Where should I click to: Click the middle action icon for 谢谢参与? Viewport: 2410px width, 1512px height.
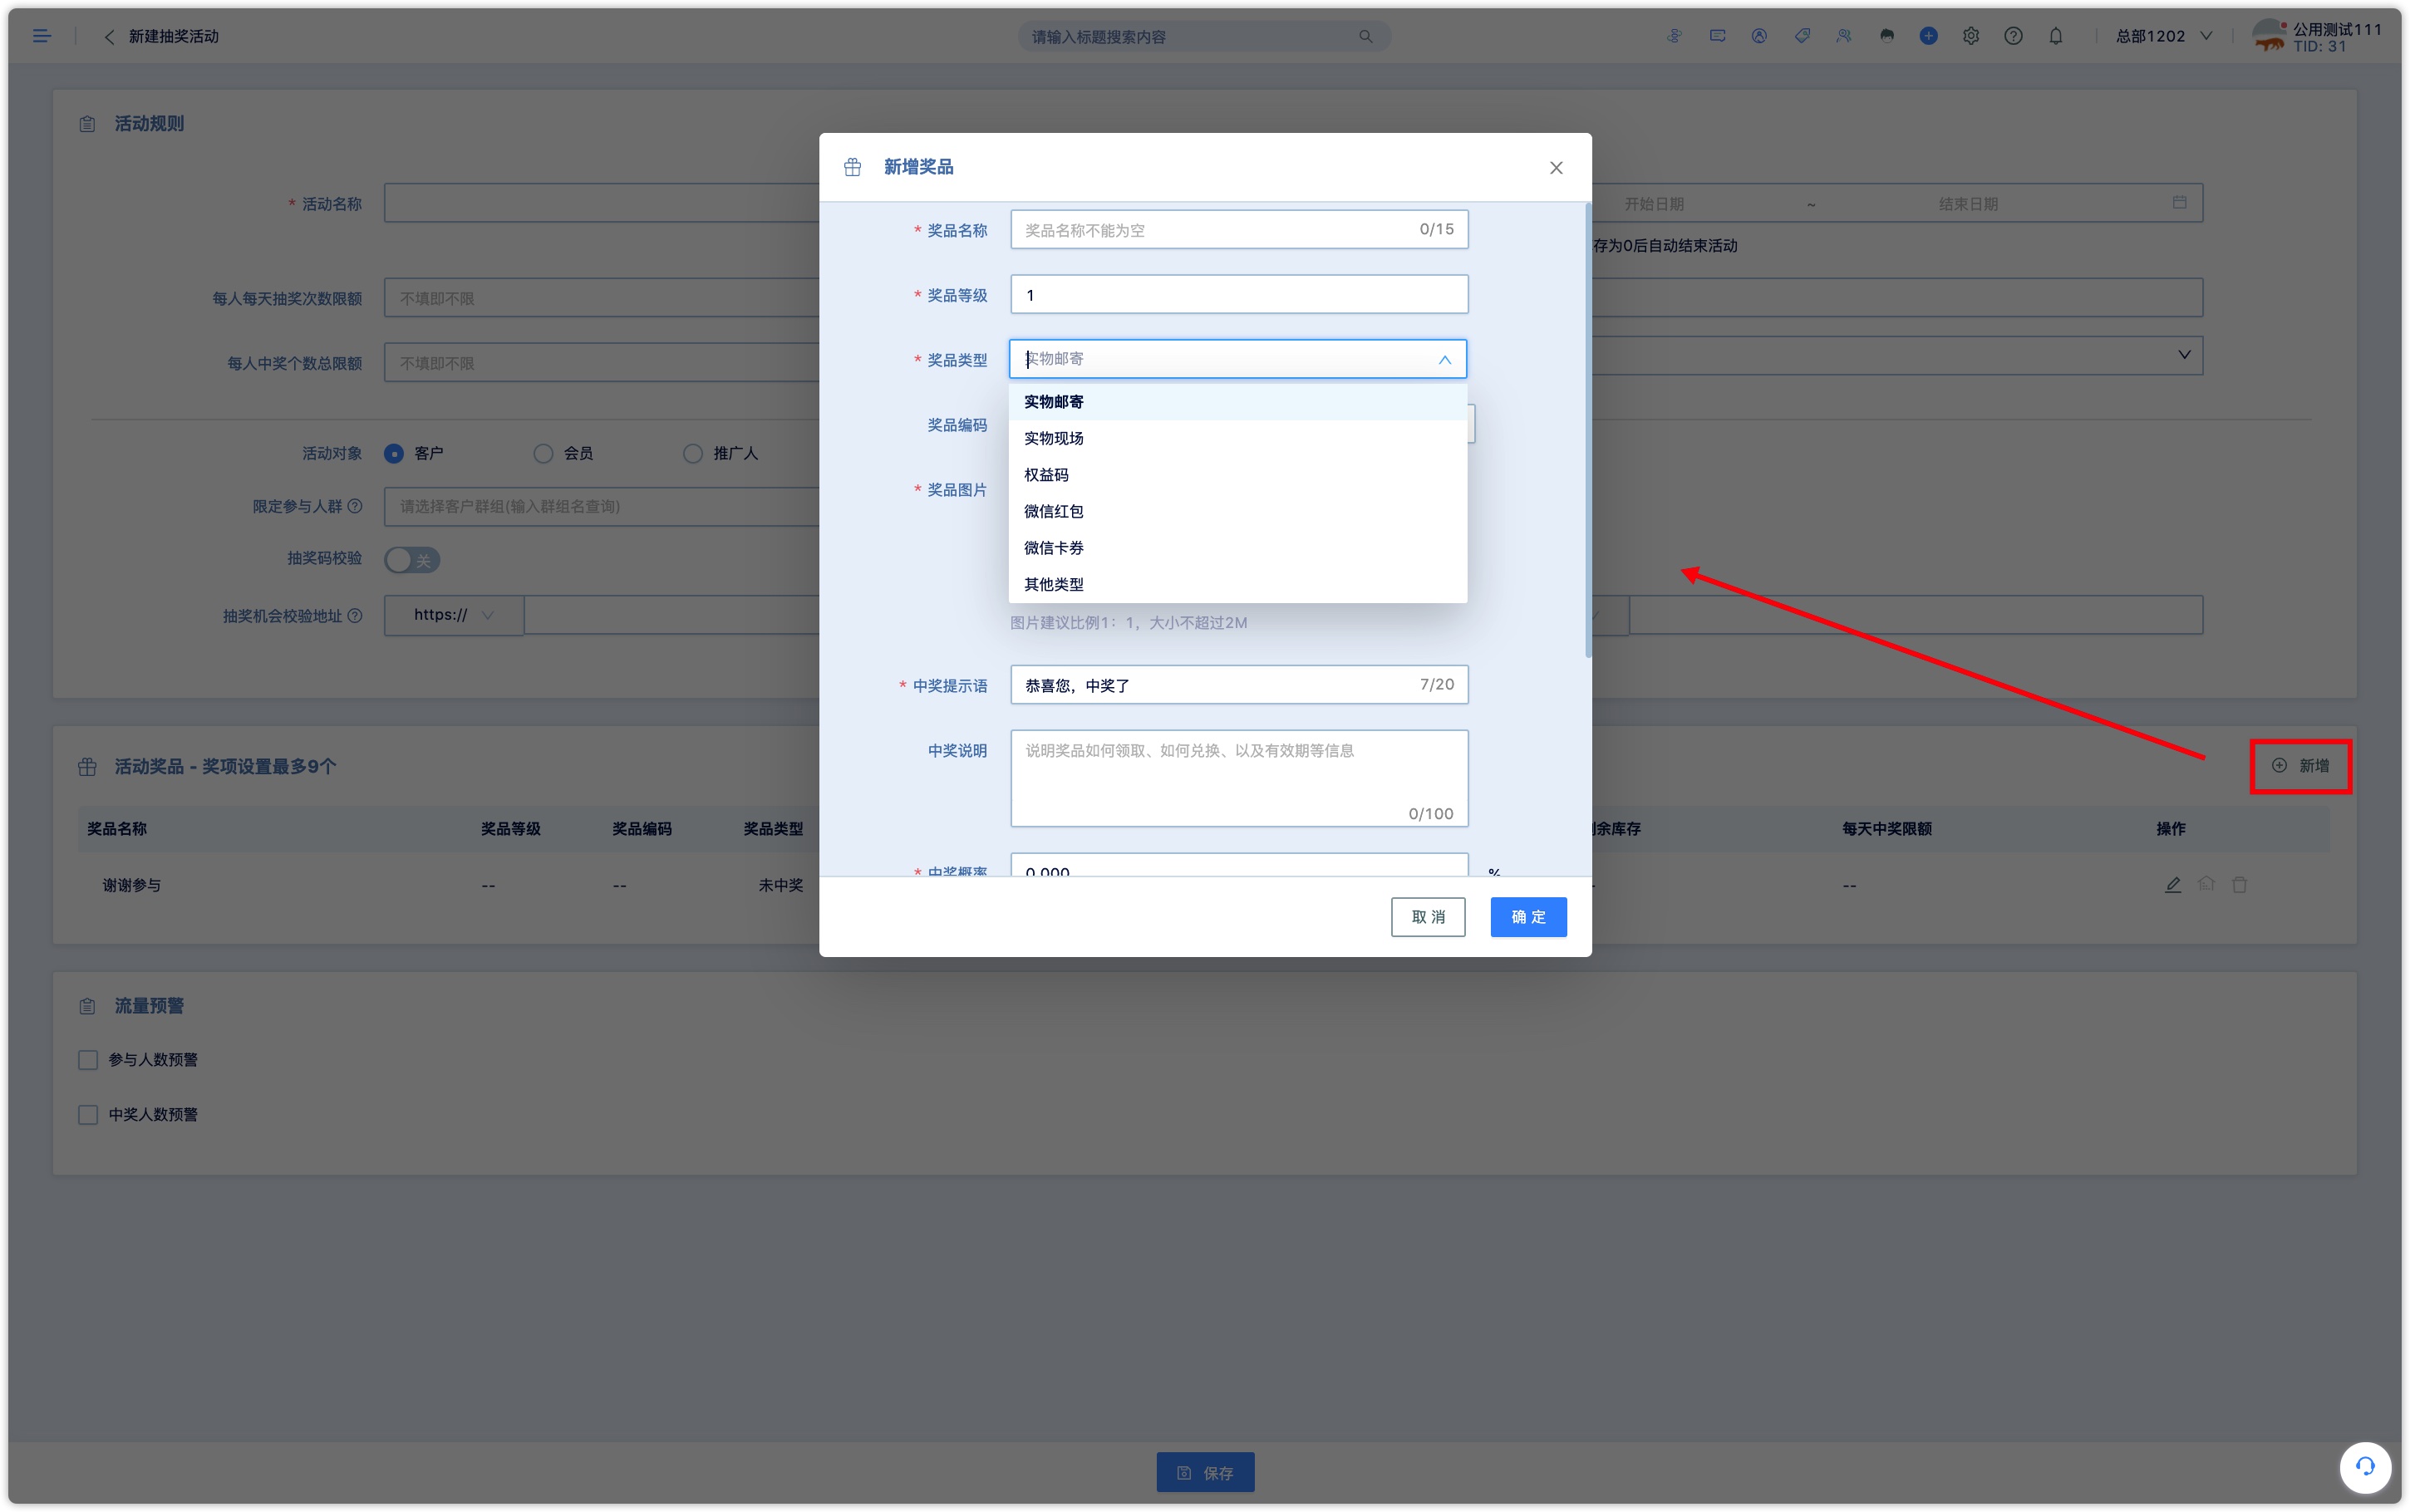tap(2206, 885)
